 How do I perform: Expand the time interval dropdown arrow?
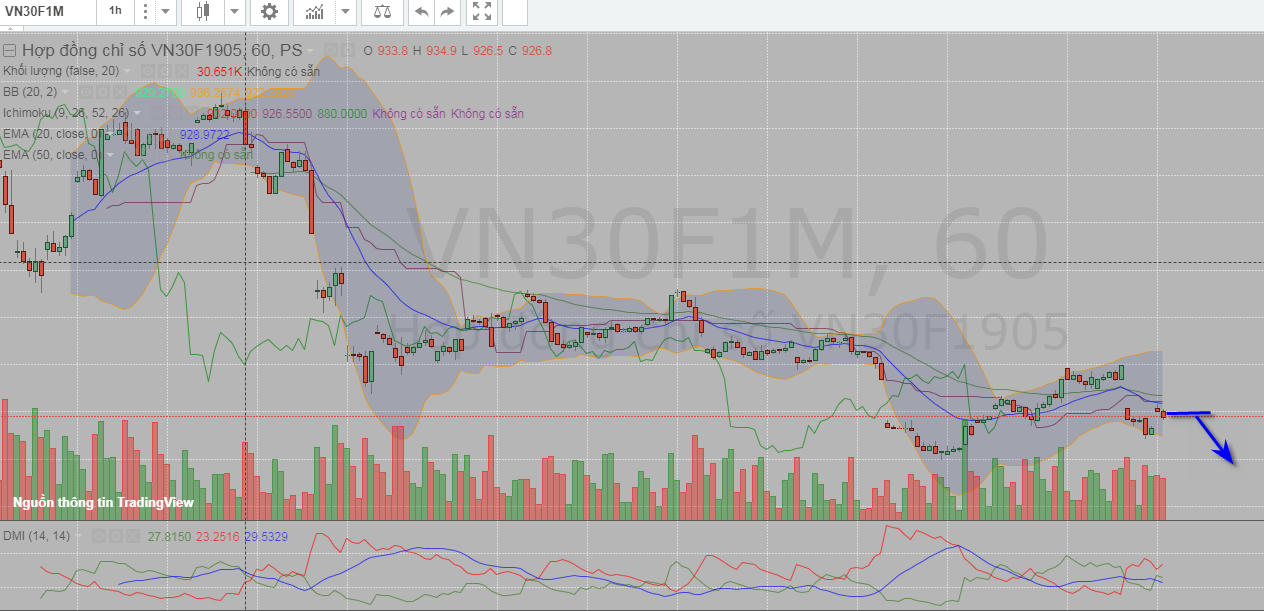165,12
